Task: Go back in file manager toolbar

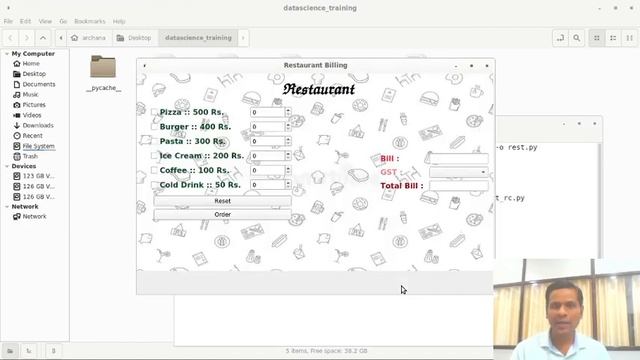Action: [11, 38]
